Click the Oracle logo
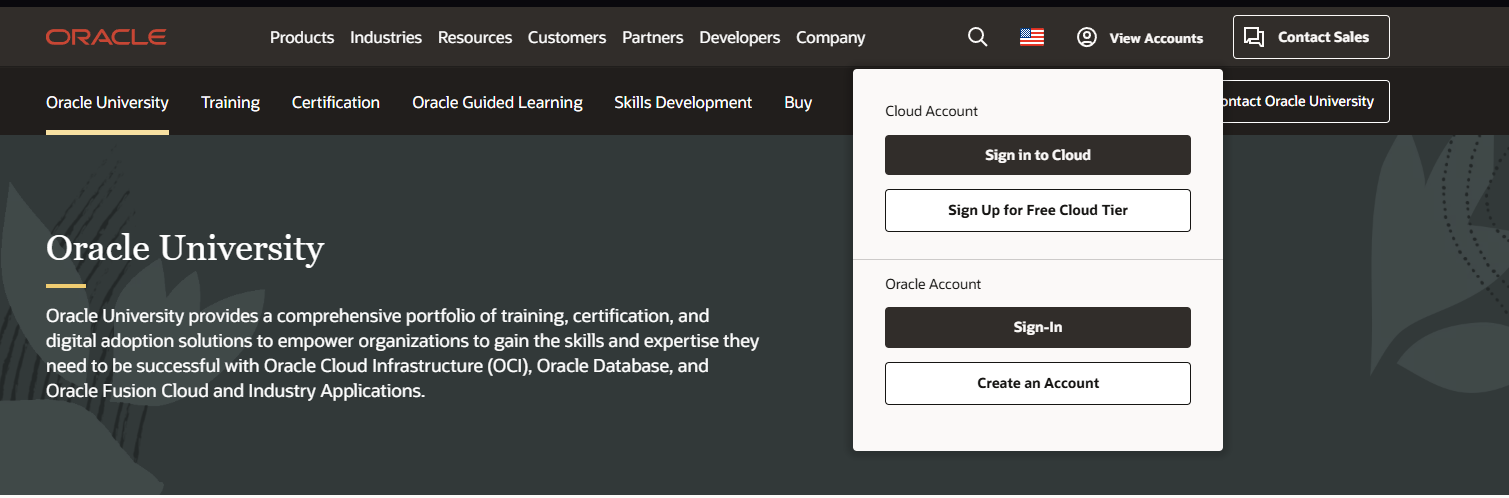 pyautogui.click(x=106, y=37)
